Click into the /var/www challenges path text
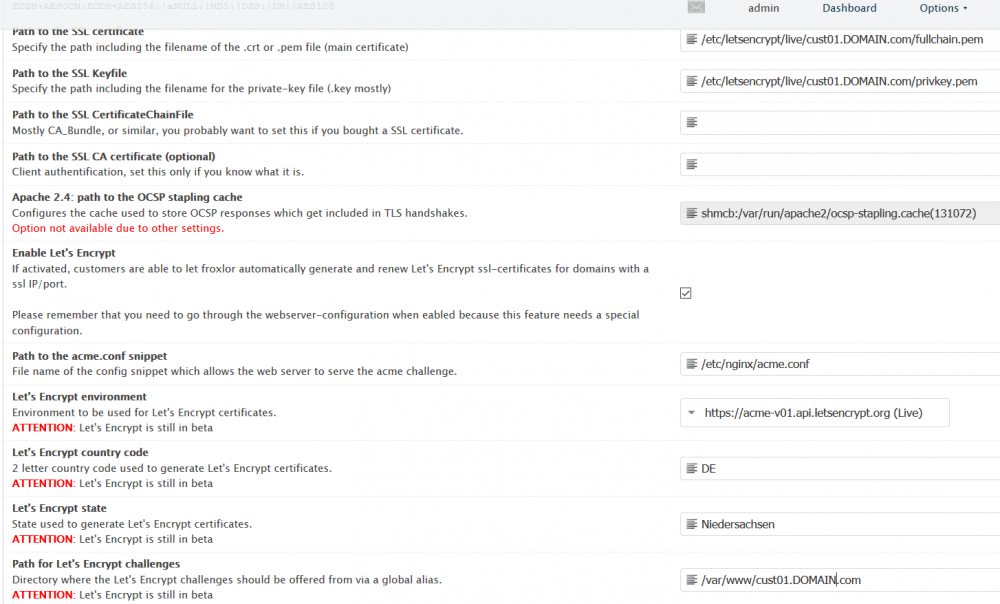 point(781,580)
